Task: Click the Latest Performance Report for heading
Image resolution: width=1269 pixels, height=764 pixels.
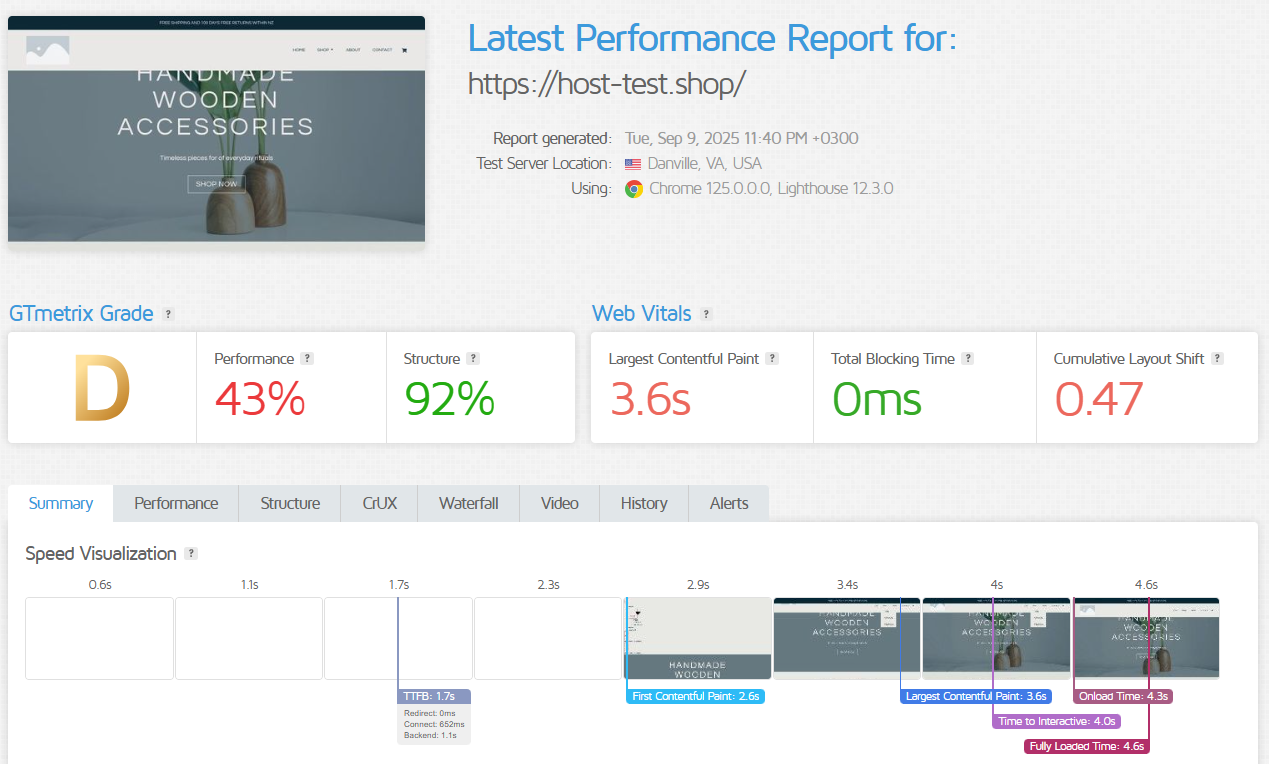Action: [712, 39]
